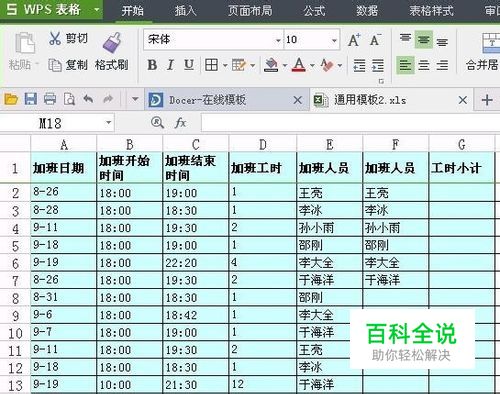Expand fill color dropdown arrow

pos(285,65)
